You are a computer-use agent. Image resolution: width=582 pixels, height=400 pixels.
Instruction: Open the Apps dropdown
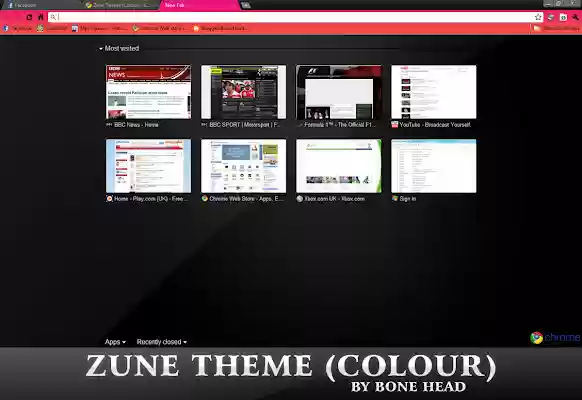pyautogui.click(x=115, y=342)
